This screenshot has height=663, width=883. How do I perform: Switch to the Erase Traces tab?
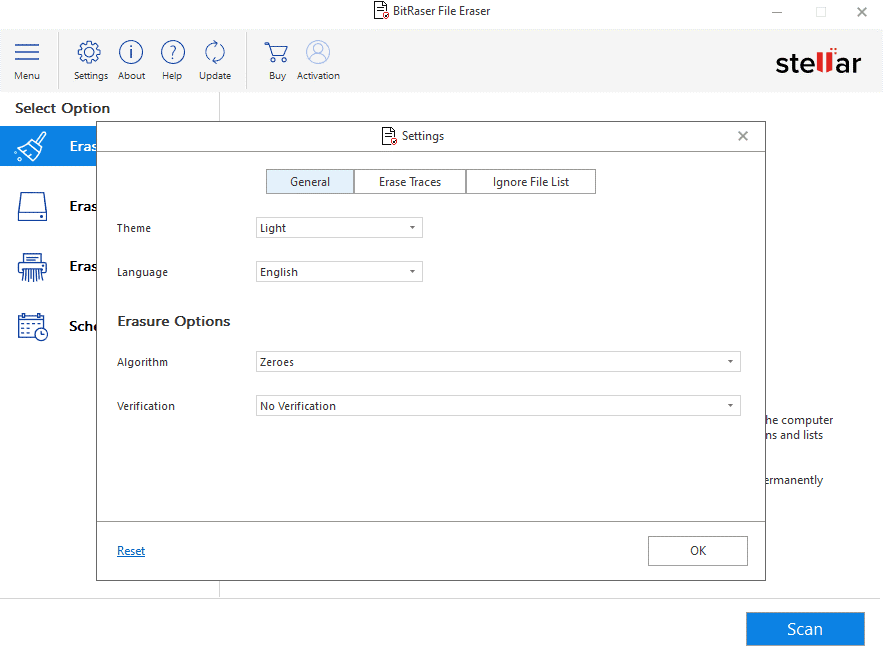click(x=410, y=181)
